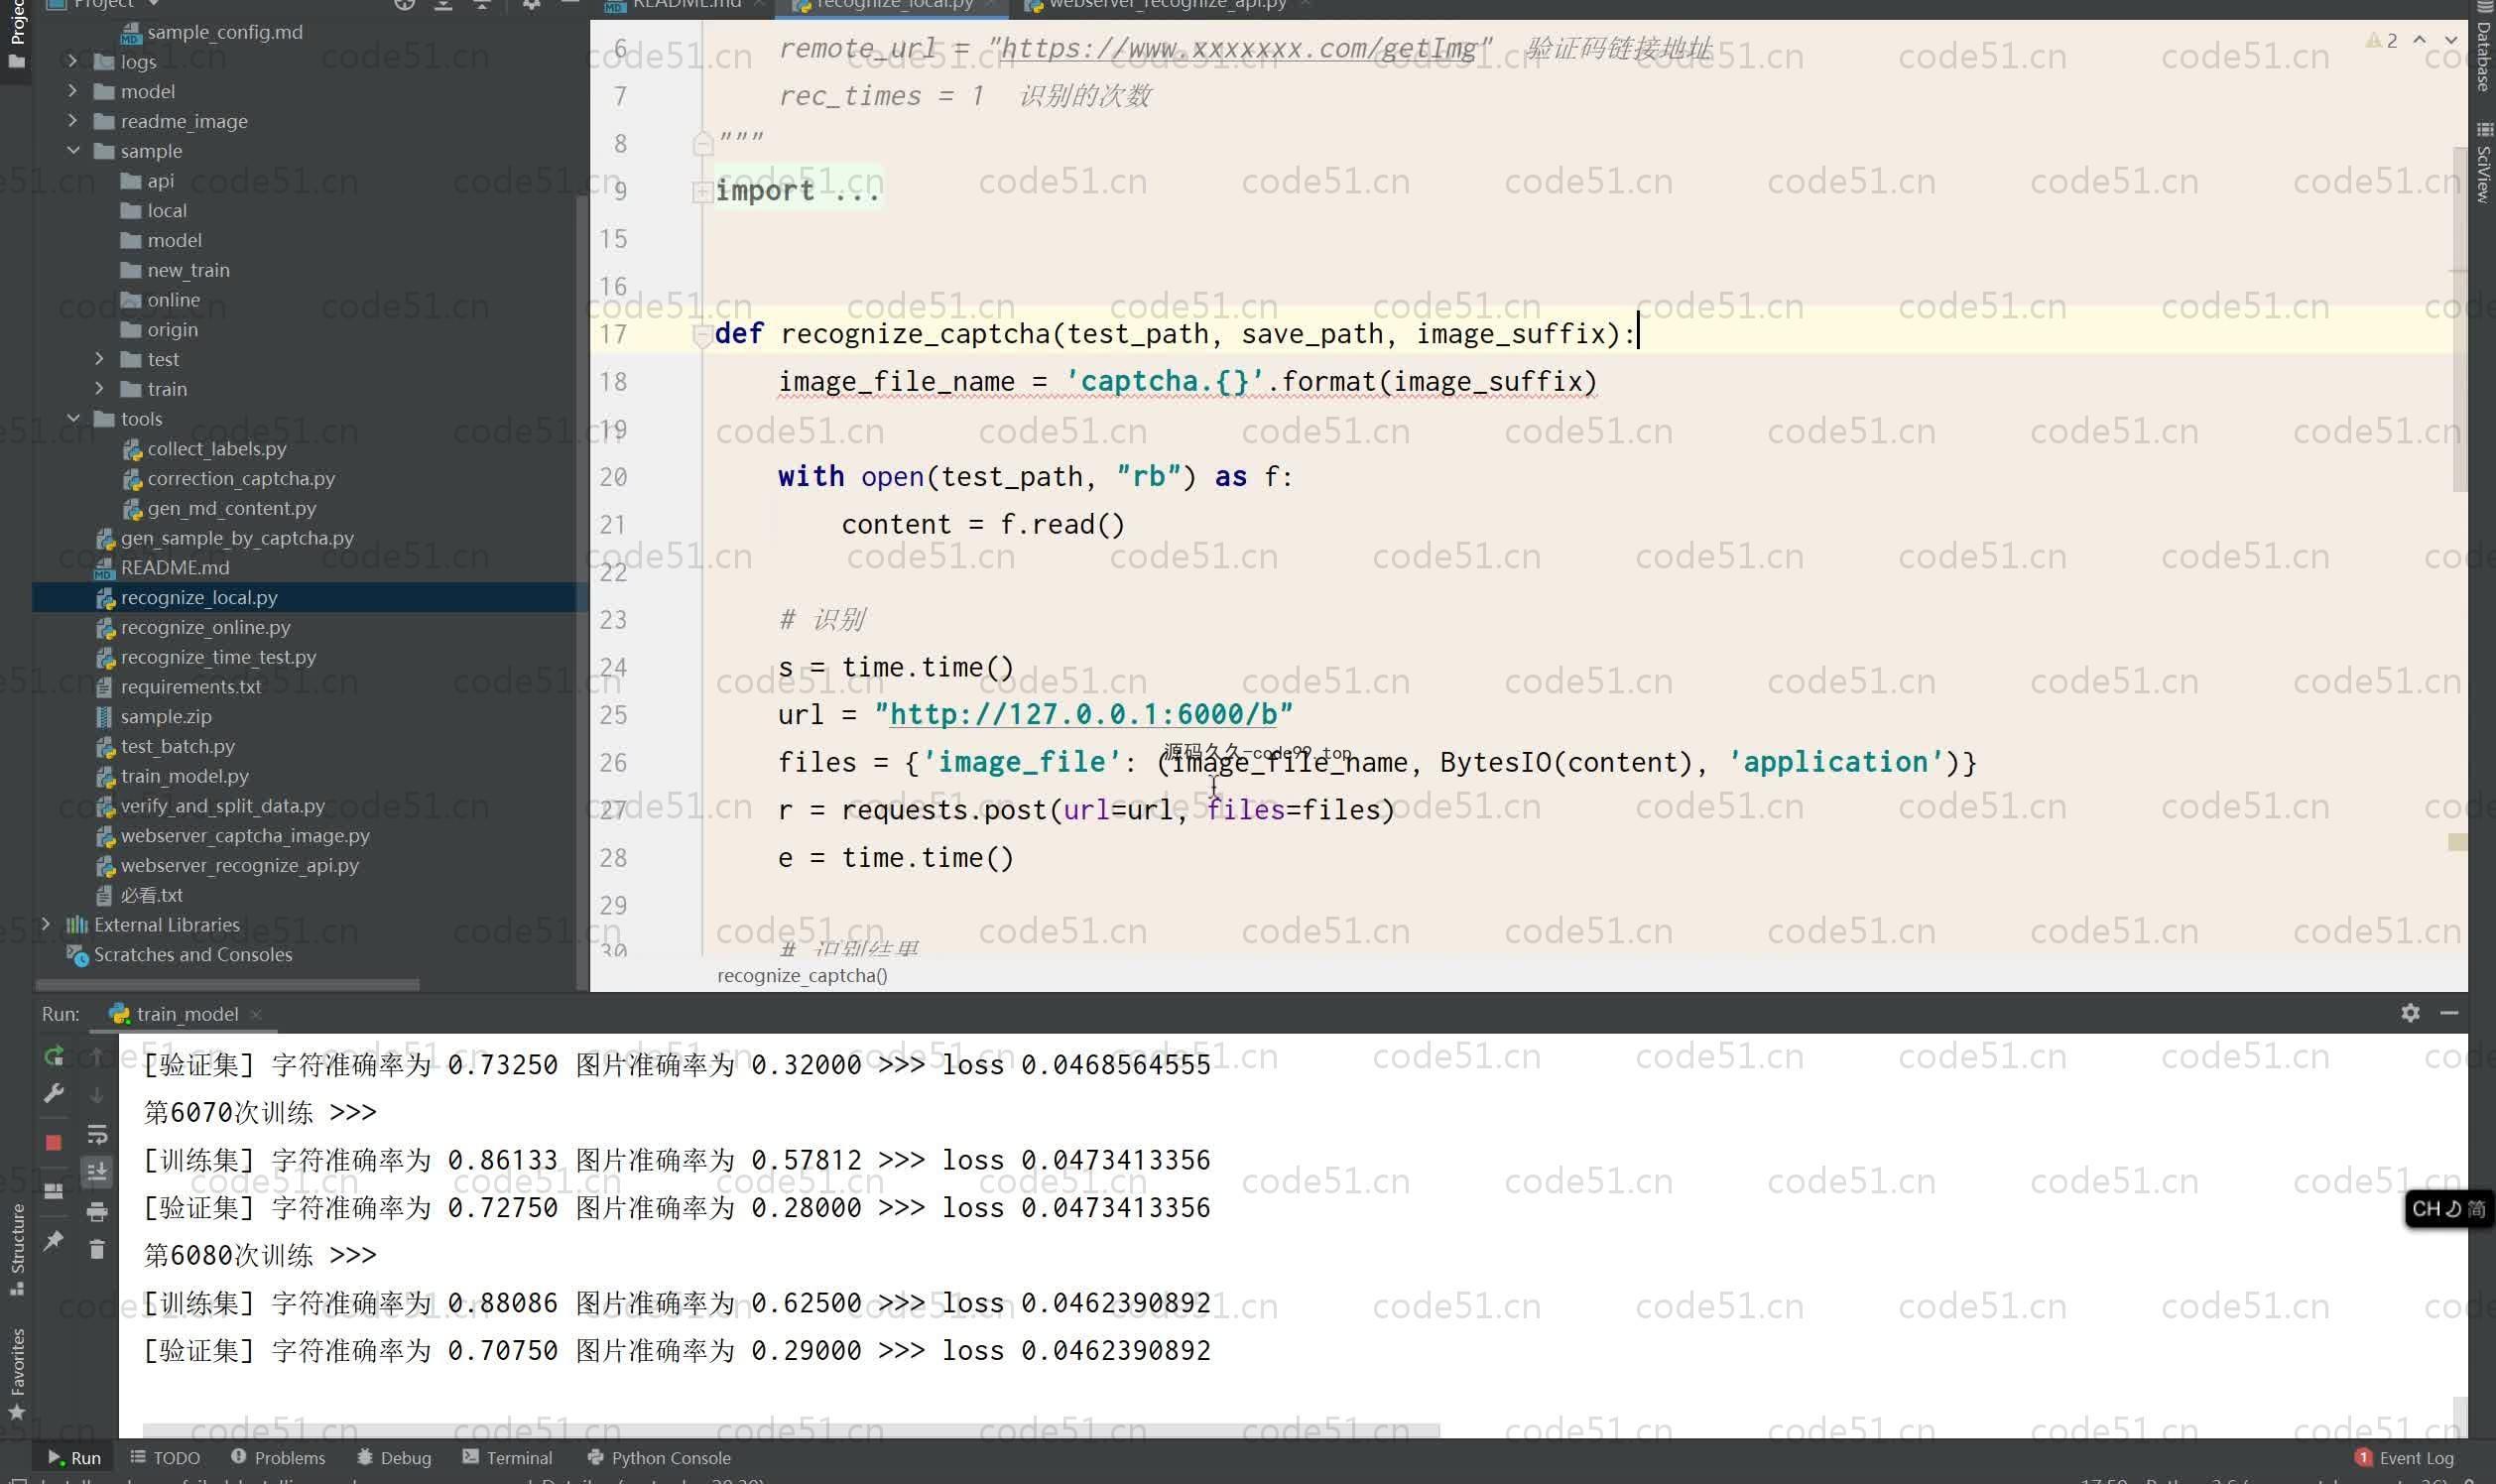2496x1484 pixels.
Task: Open the http://127.0.0.1:6000/b URL link
Action: (1083, 714)
